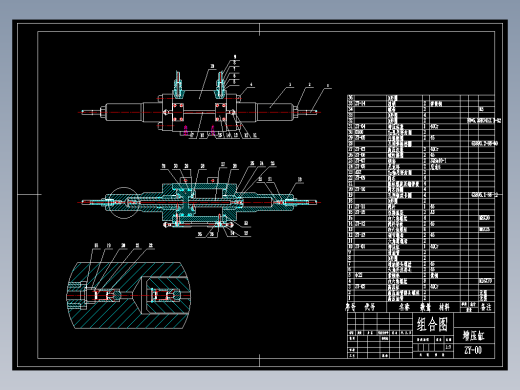Click the '代号' column header
Image resolution: width=520 pixels, height=390 pixels.
click(370, 307)
